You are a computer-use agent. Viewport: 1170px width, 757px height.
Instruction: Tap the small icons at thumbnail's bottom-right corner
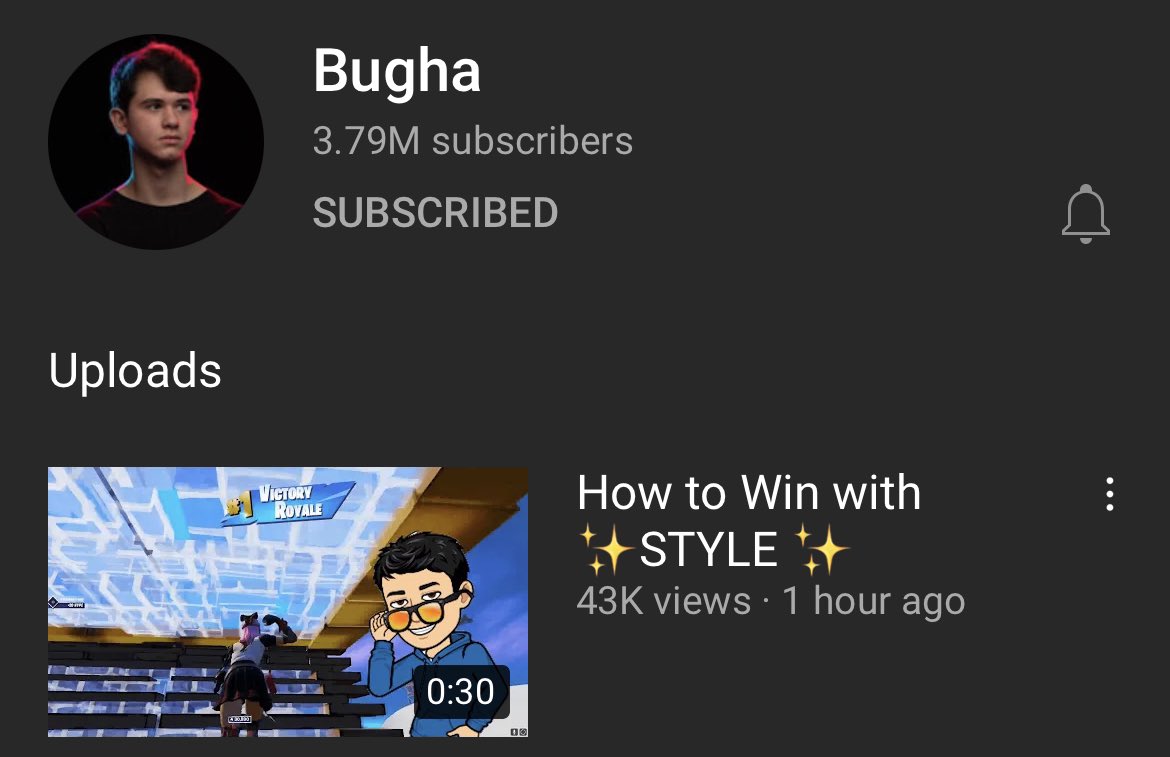519,732
